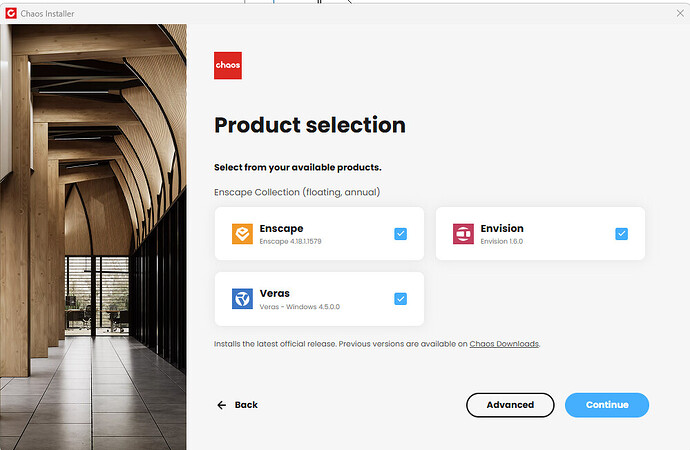This screenshot has width=690, height=450.
Task: Click the Chaos Installer title bar icon
Action: [11, 14]
